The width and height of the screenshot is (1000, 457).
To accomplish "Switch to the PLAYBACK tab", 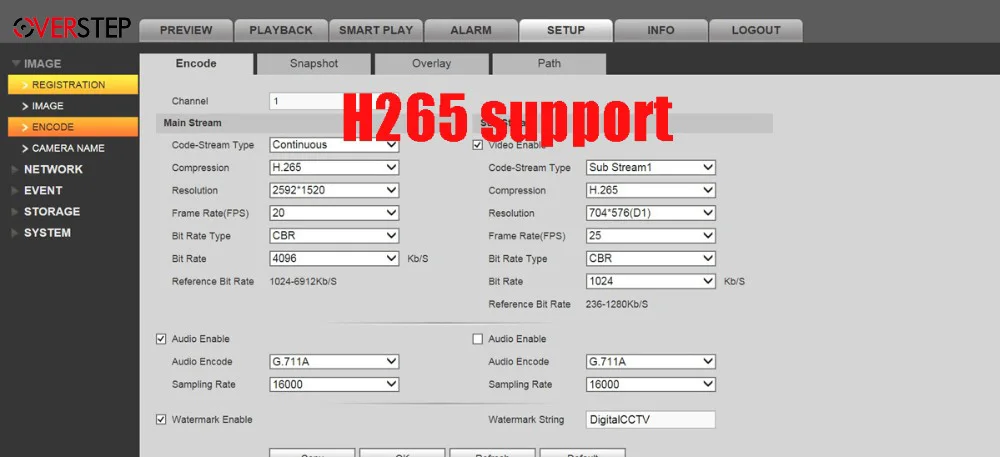I will (281, 30).
